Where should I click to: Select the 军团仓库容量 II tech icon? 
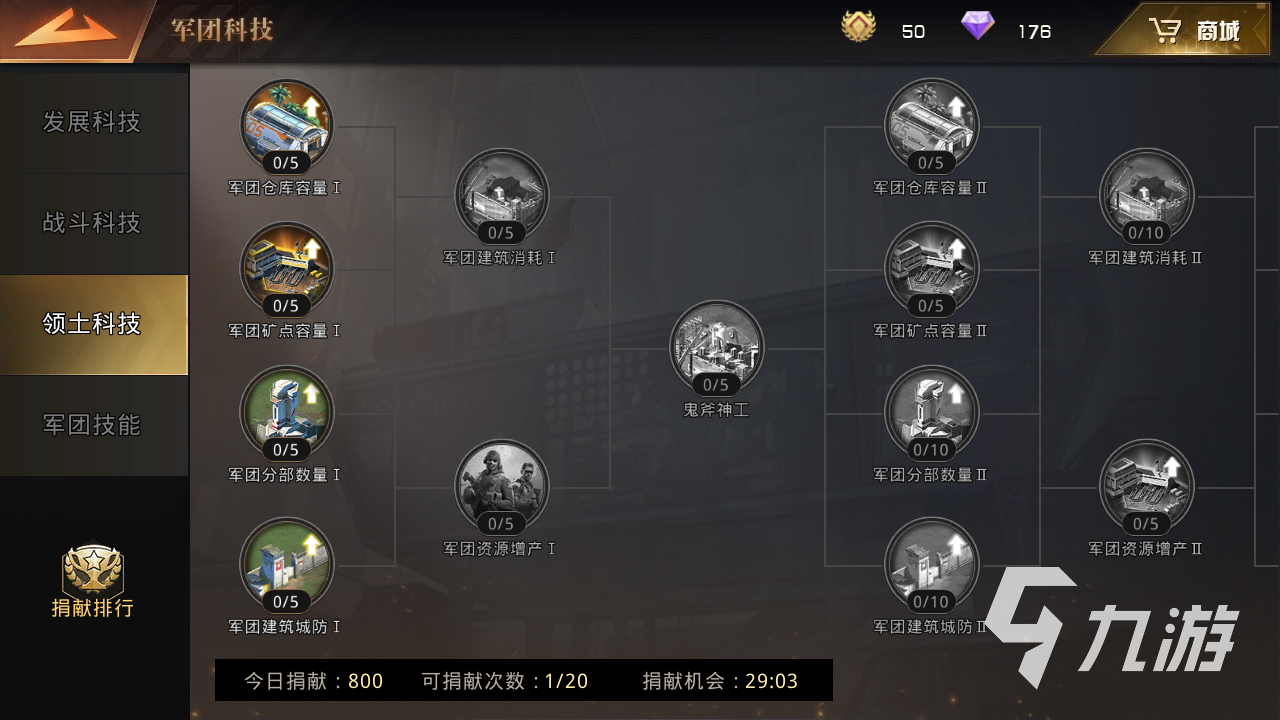tap(931, 126)
